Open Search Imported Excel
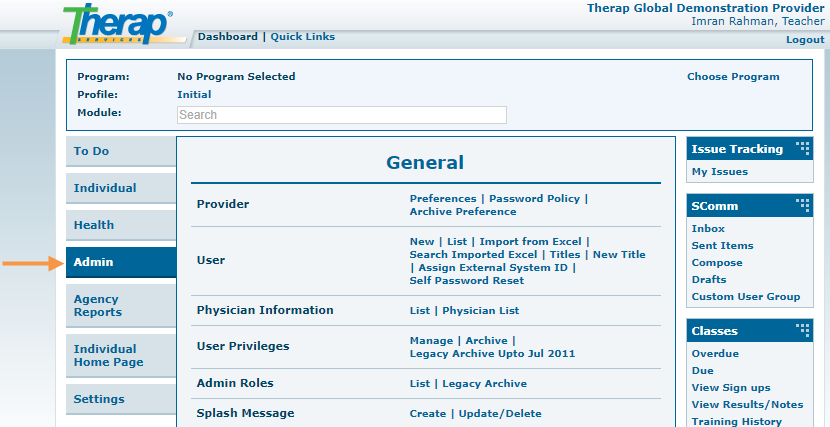830x427 pixels. pos(473,255)
